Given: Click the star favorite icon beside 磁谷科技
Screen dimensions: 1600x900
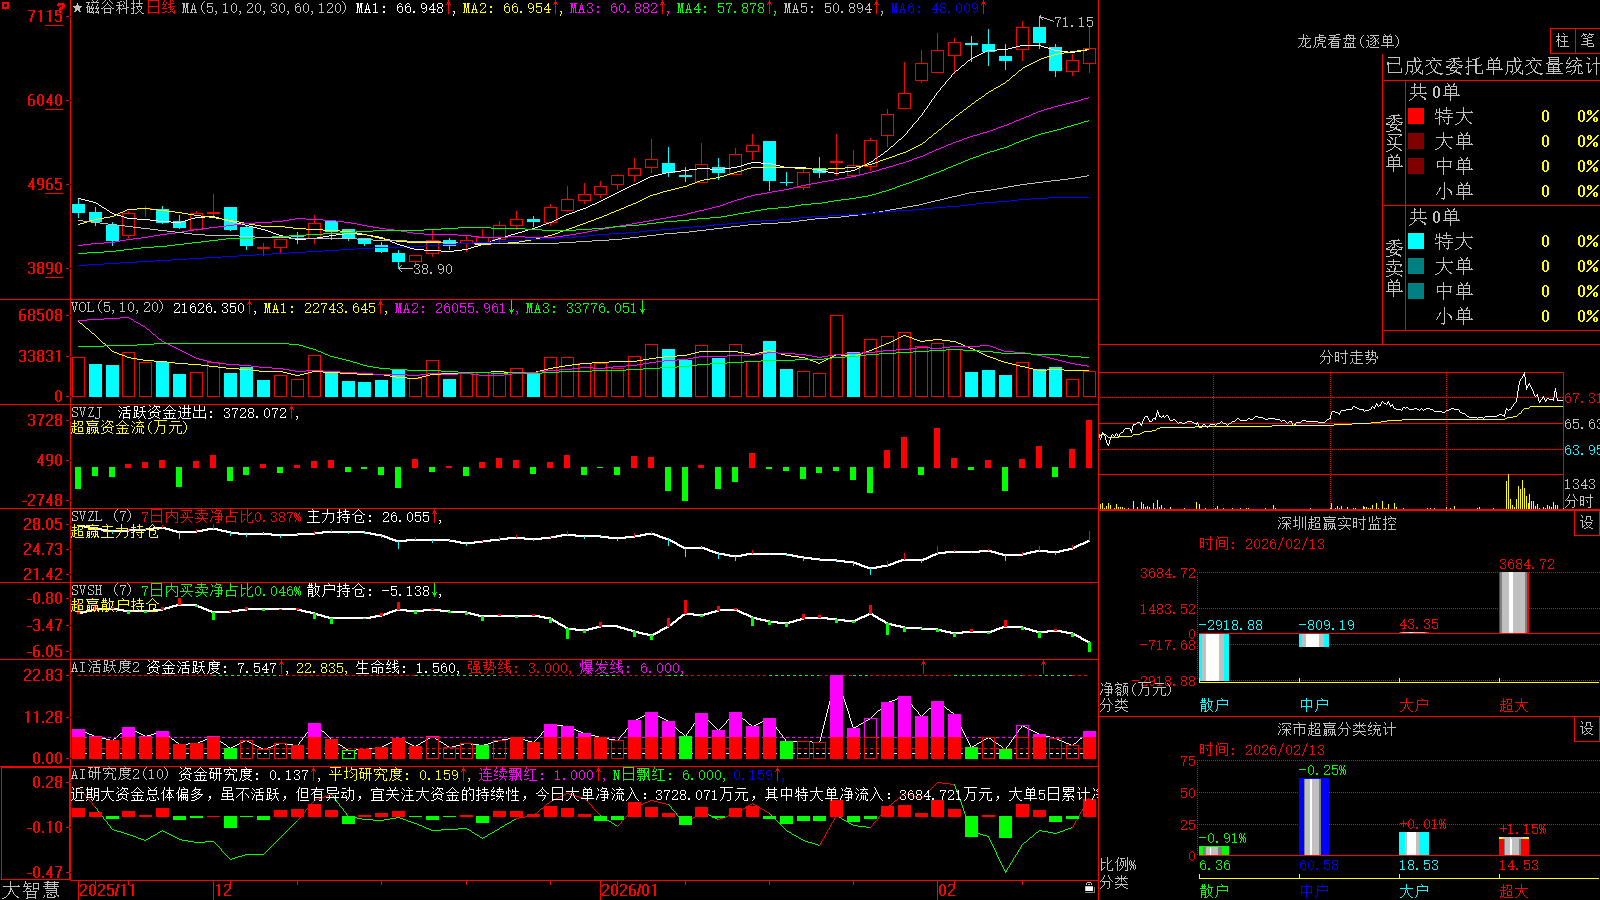Looking at the screenshot, I should pyautogui.click(x=77, y=8).
